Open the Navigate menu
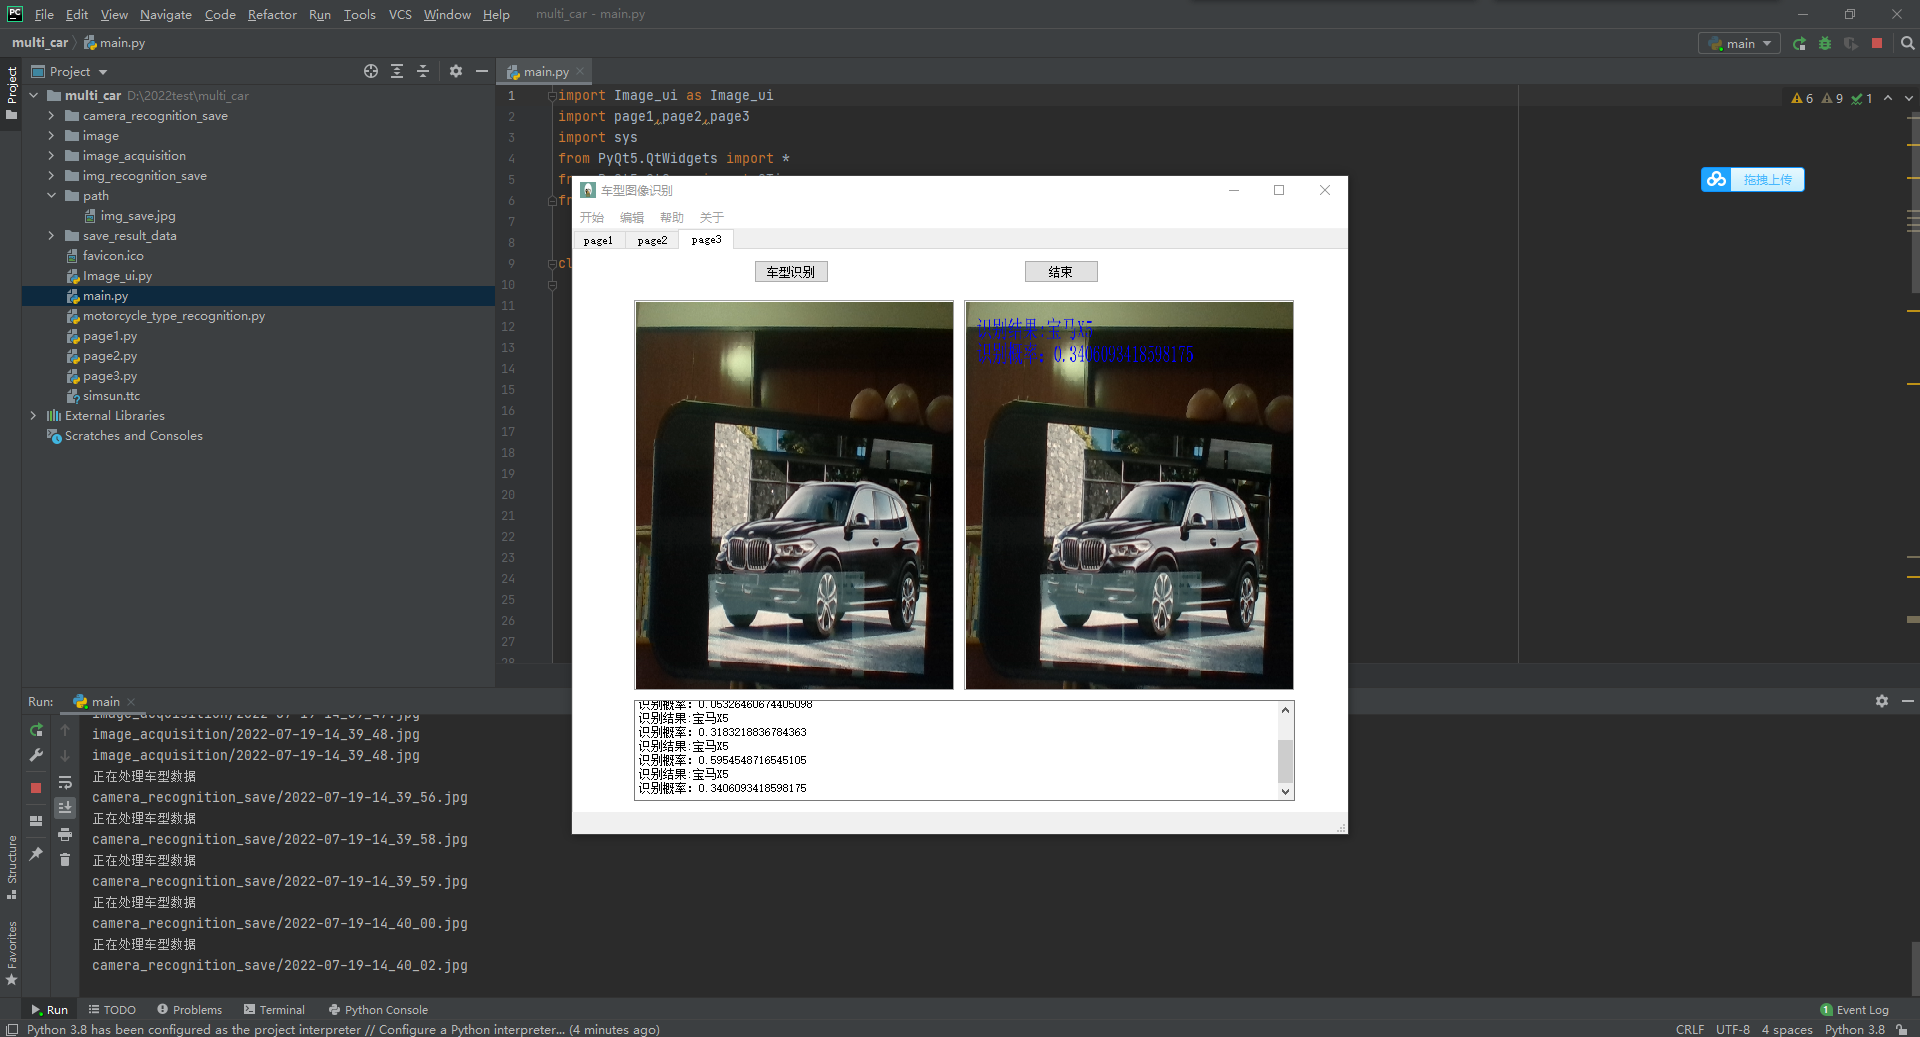1920x1037 pixels. coord(165,14)
